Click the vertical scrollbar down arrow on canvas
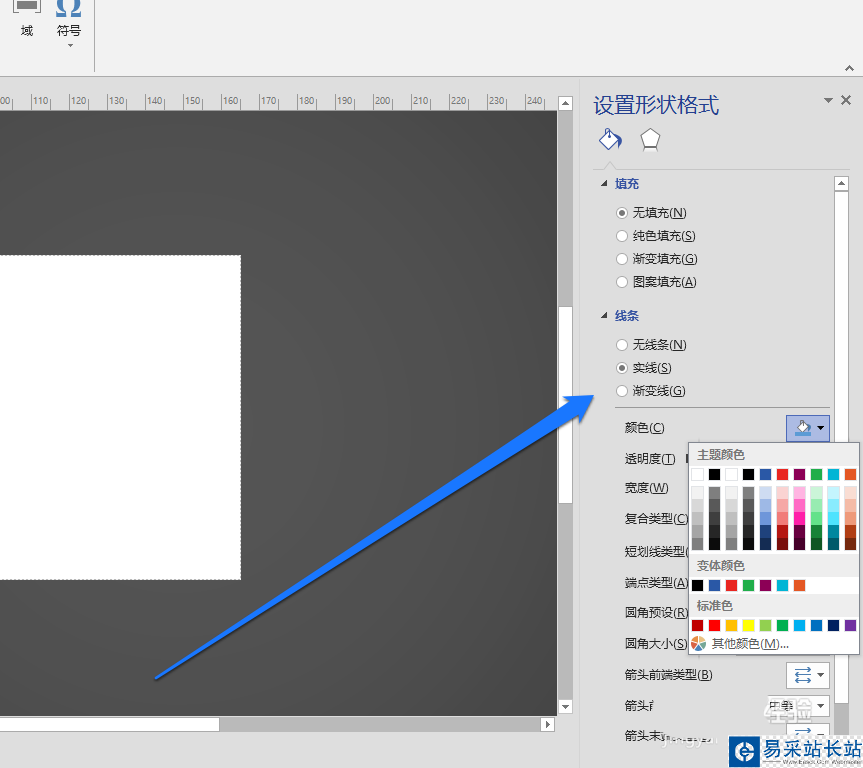 [x=565, y=706]
